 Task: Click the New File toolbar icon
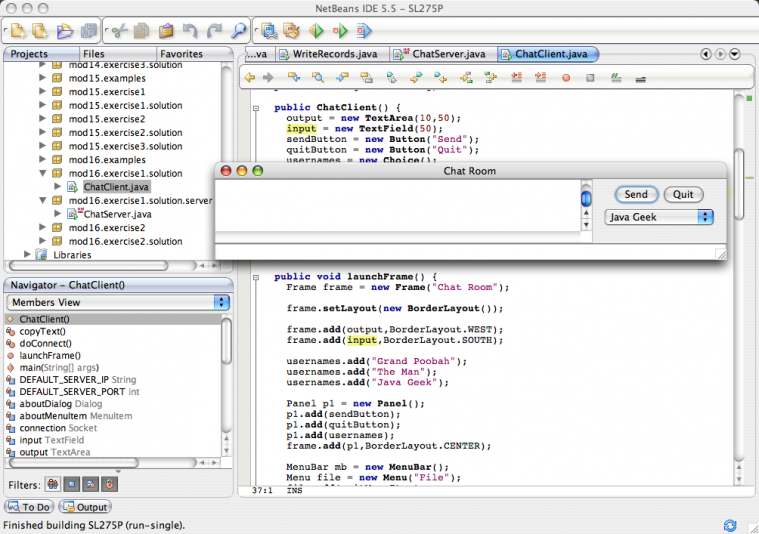pos(18,31)
